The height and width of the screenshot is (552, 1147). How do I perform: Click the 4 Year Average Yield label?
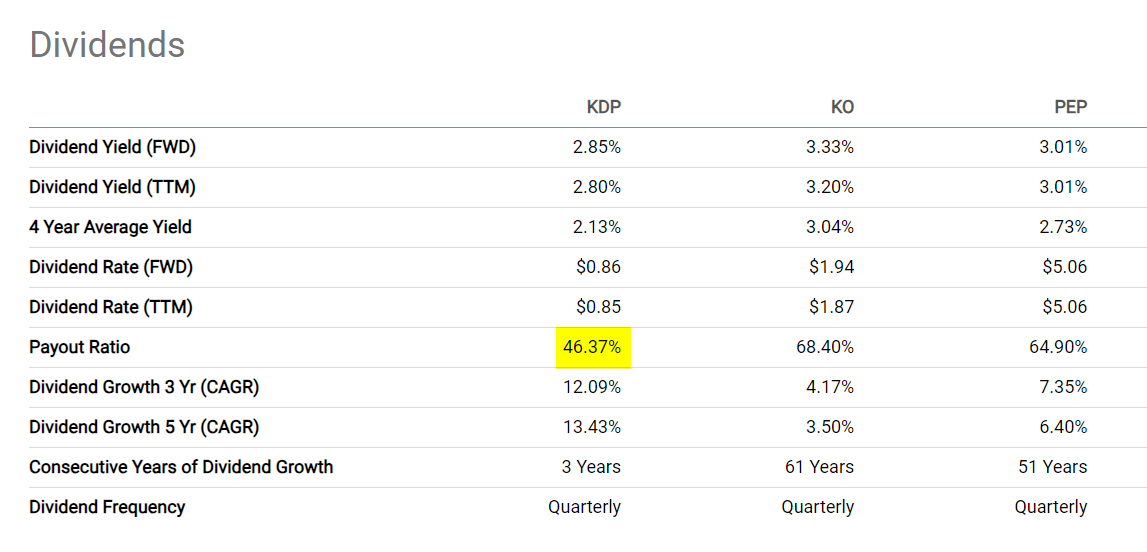coord(110,227)
